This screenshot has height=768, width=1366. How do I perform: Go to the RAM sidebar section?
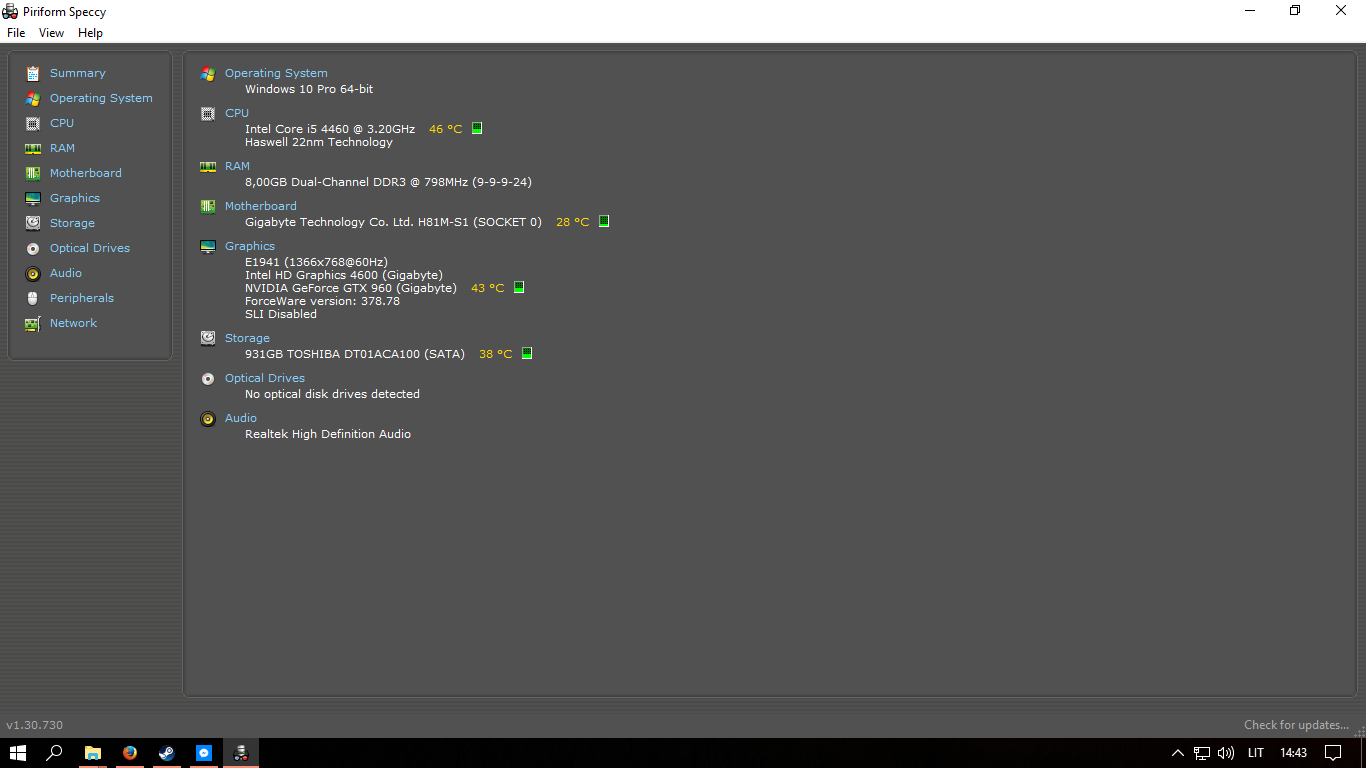coord(62,148)
